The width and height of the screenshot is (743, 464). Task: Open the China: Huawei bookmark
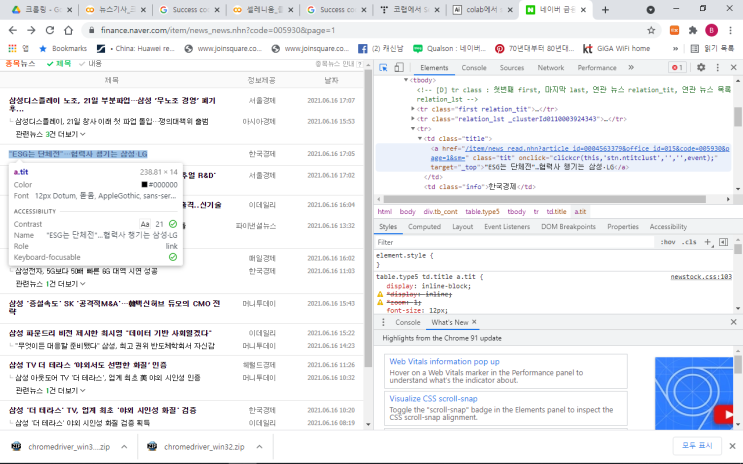point(136,48)
